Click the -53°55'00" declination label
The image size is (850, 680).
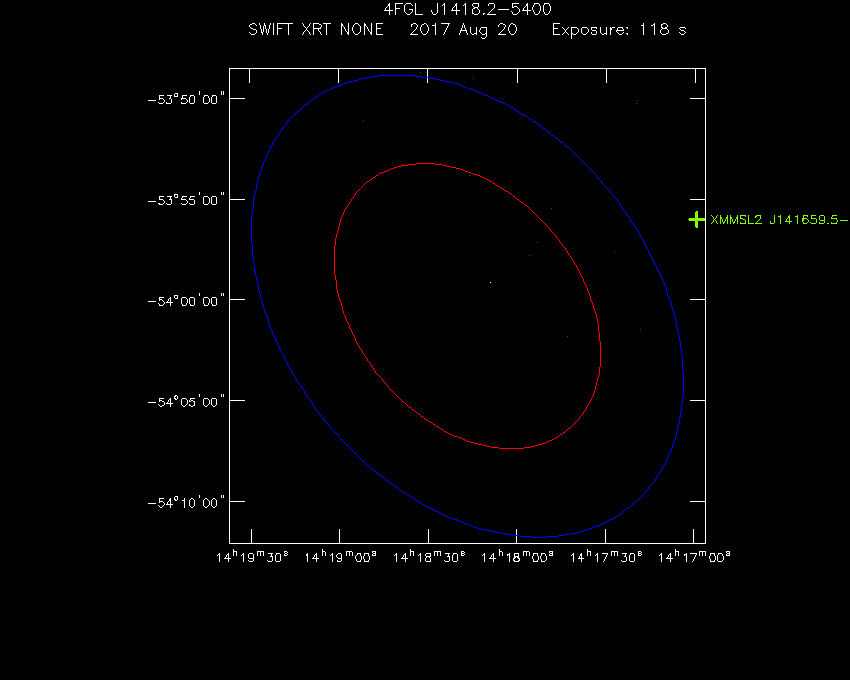pyautogui.click(x=186, y=200)
